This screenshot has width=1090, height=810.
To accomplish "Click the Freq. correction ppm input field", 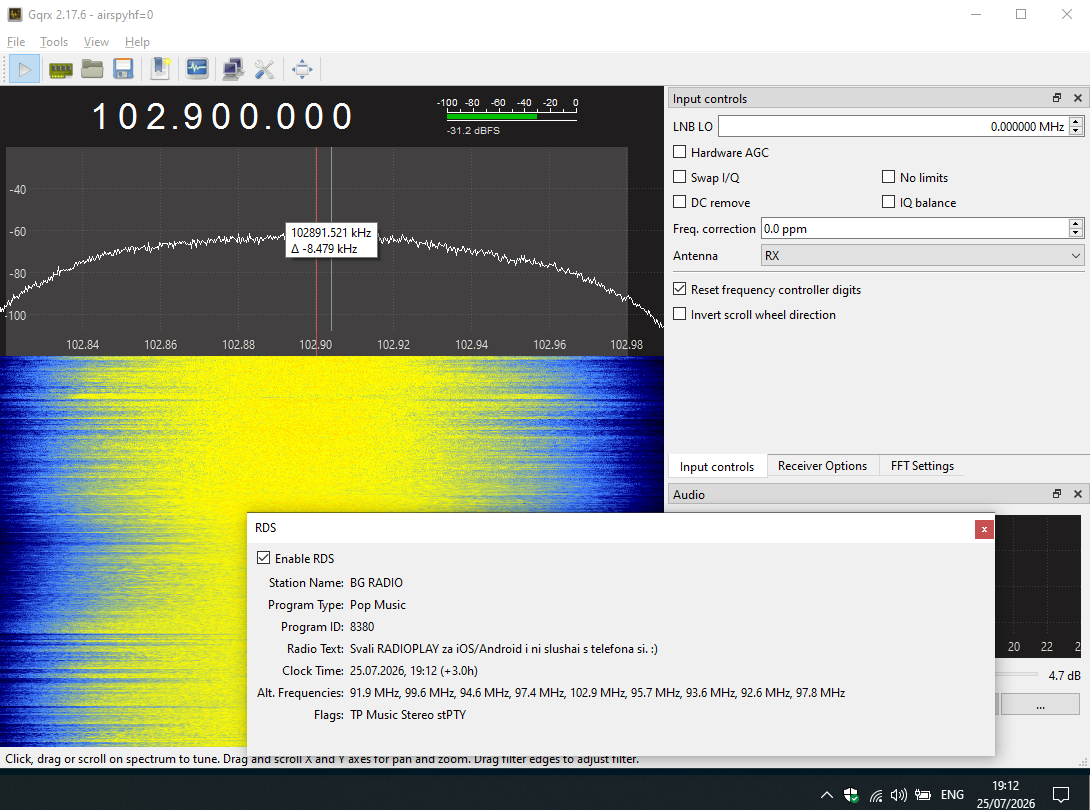I will point(915,229).
